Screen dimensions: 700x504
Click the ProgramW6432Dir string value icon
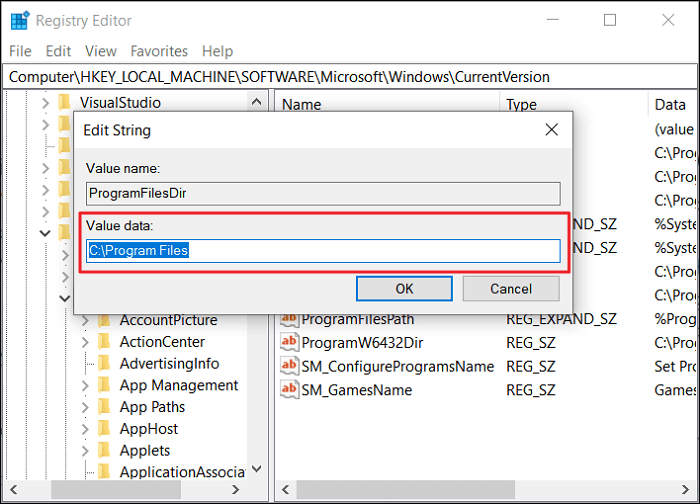[x=290, y=342]
